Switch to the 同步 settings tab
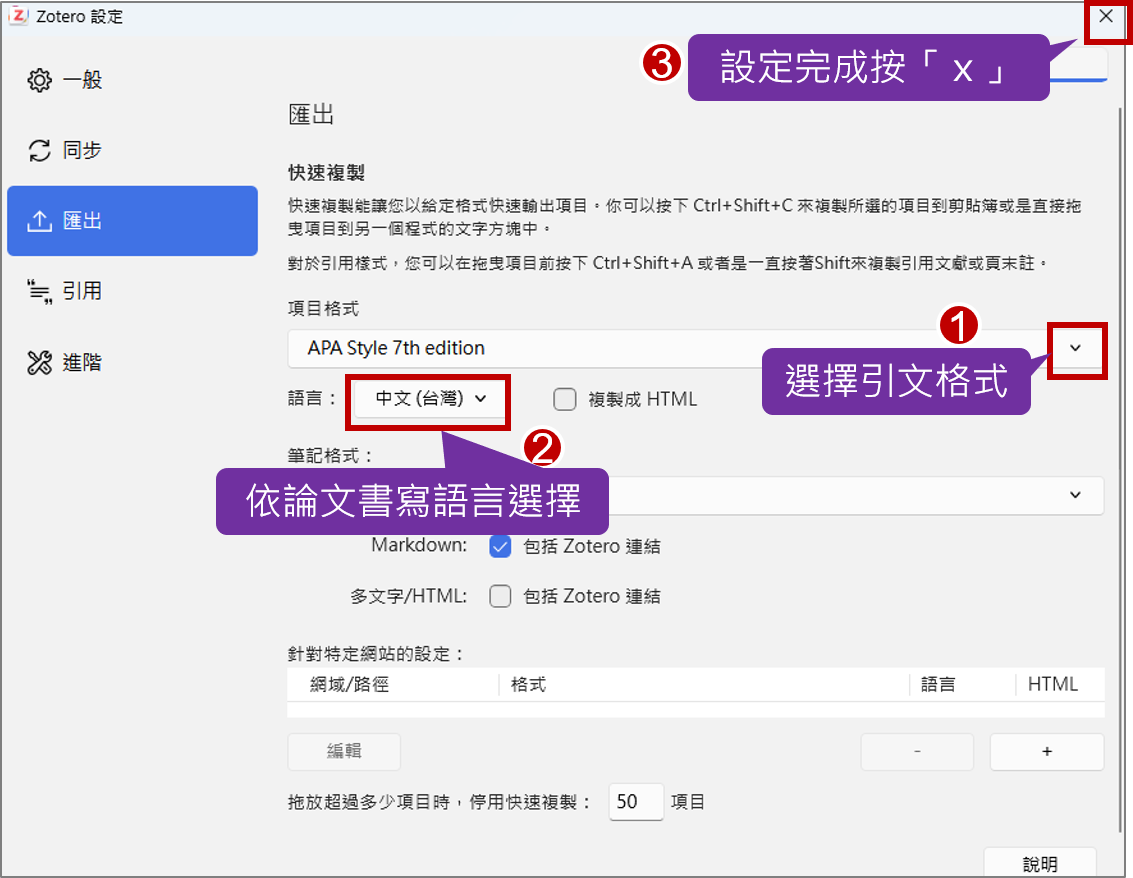 (x=82, y=151)
